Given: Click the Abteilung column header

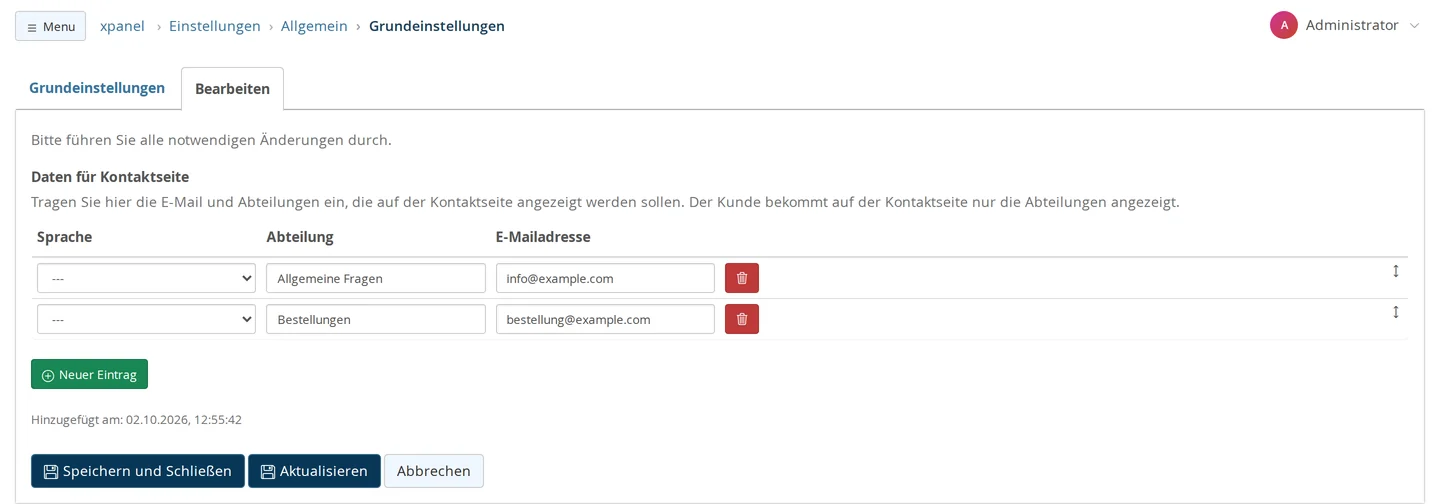Looking at the screenshot, I should pos(300,237).
